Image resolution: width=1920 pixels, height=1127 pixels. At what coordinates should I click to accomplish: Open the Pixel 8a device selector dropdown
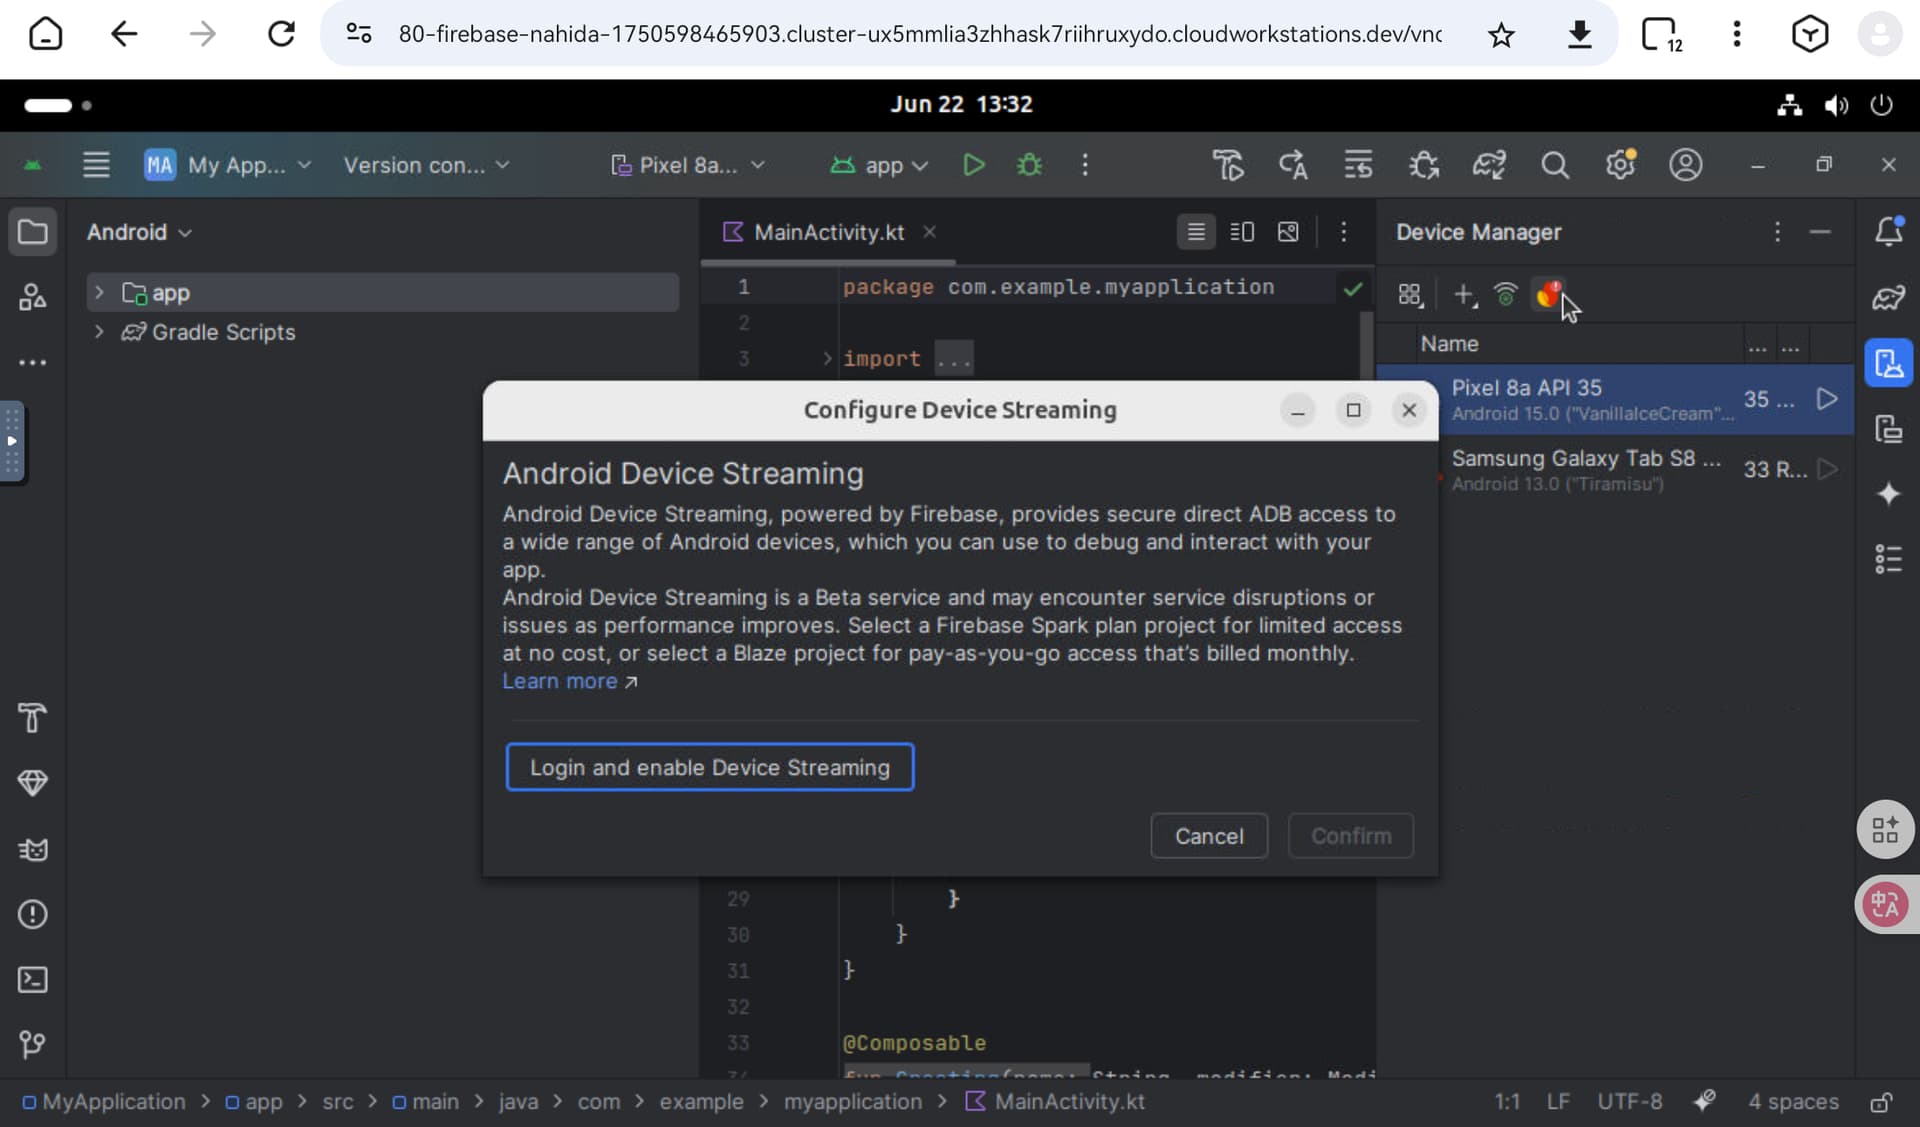(688, 165)
